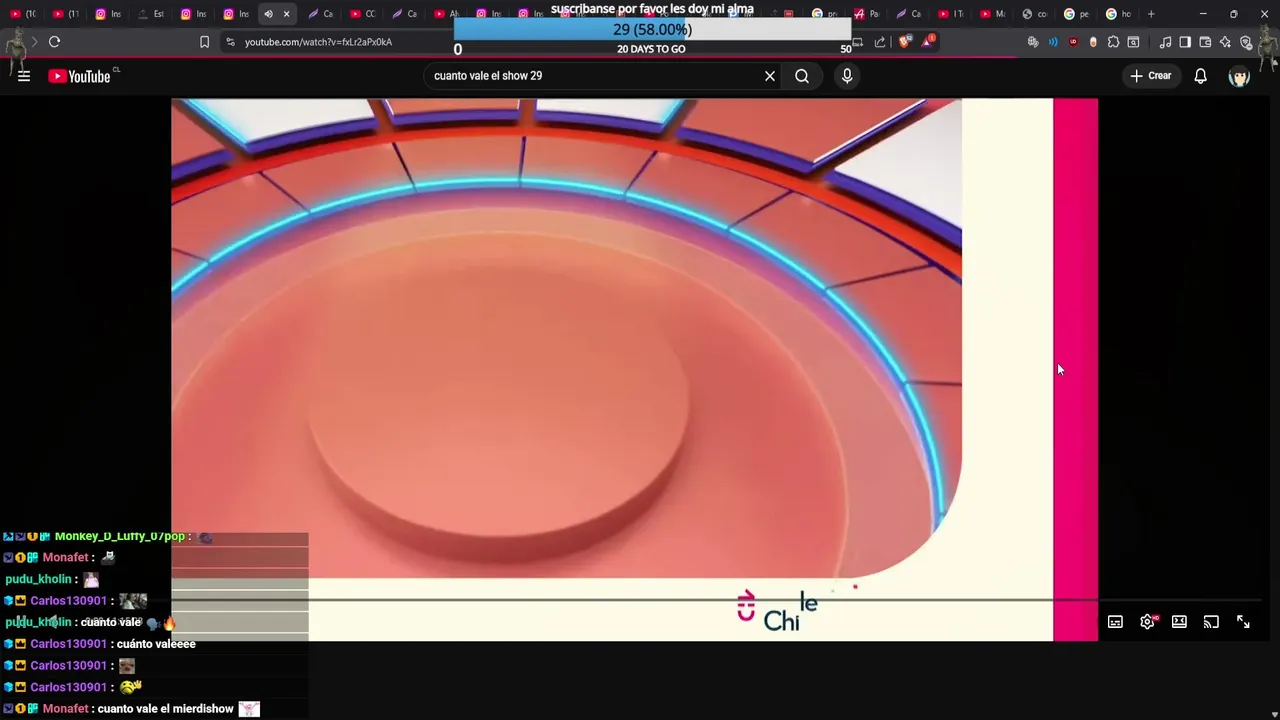The image size is (1280, 720).
Task: Toggle subtitles on the video player
Action: click(1115, 622)
